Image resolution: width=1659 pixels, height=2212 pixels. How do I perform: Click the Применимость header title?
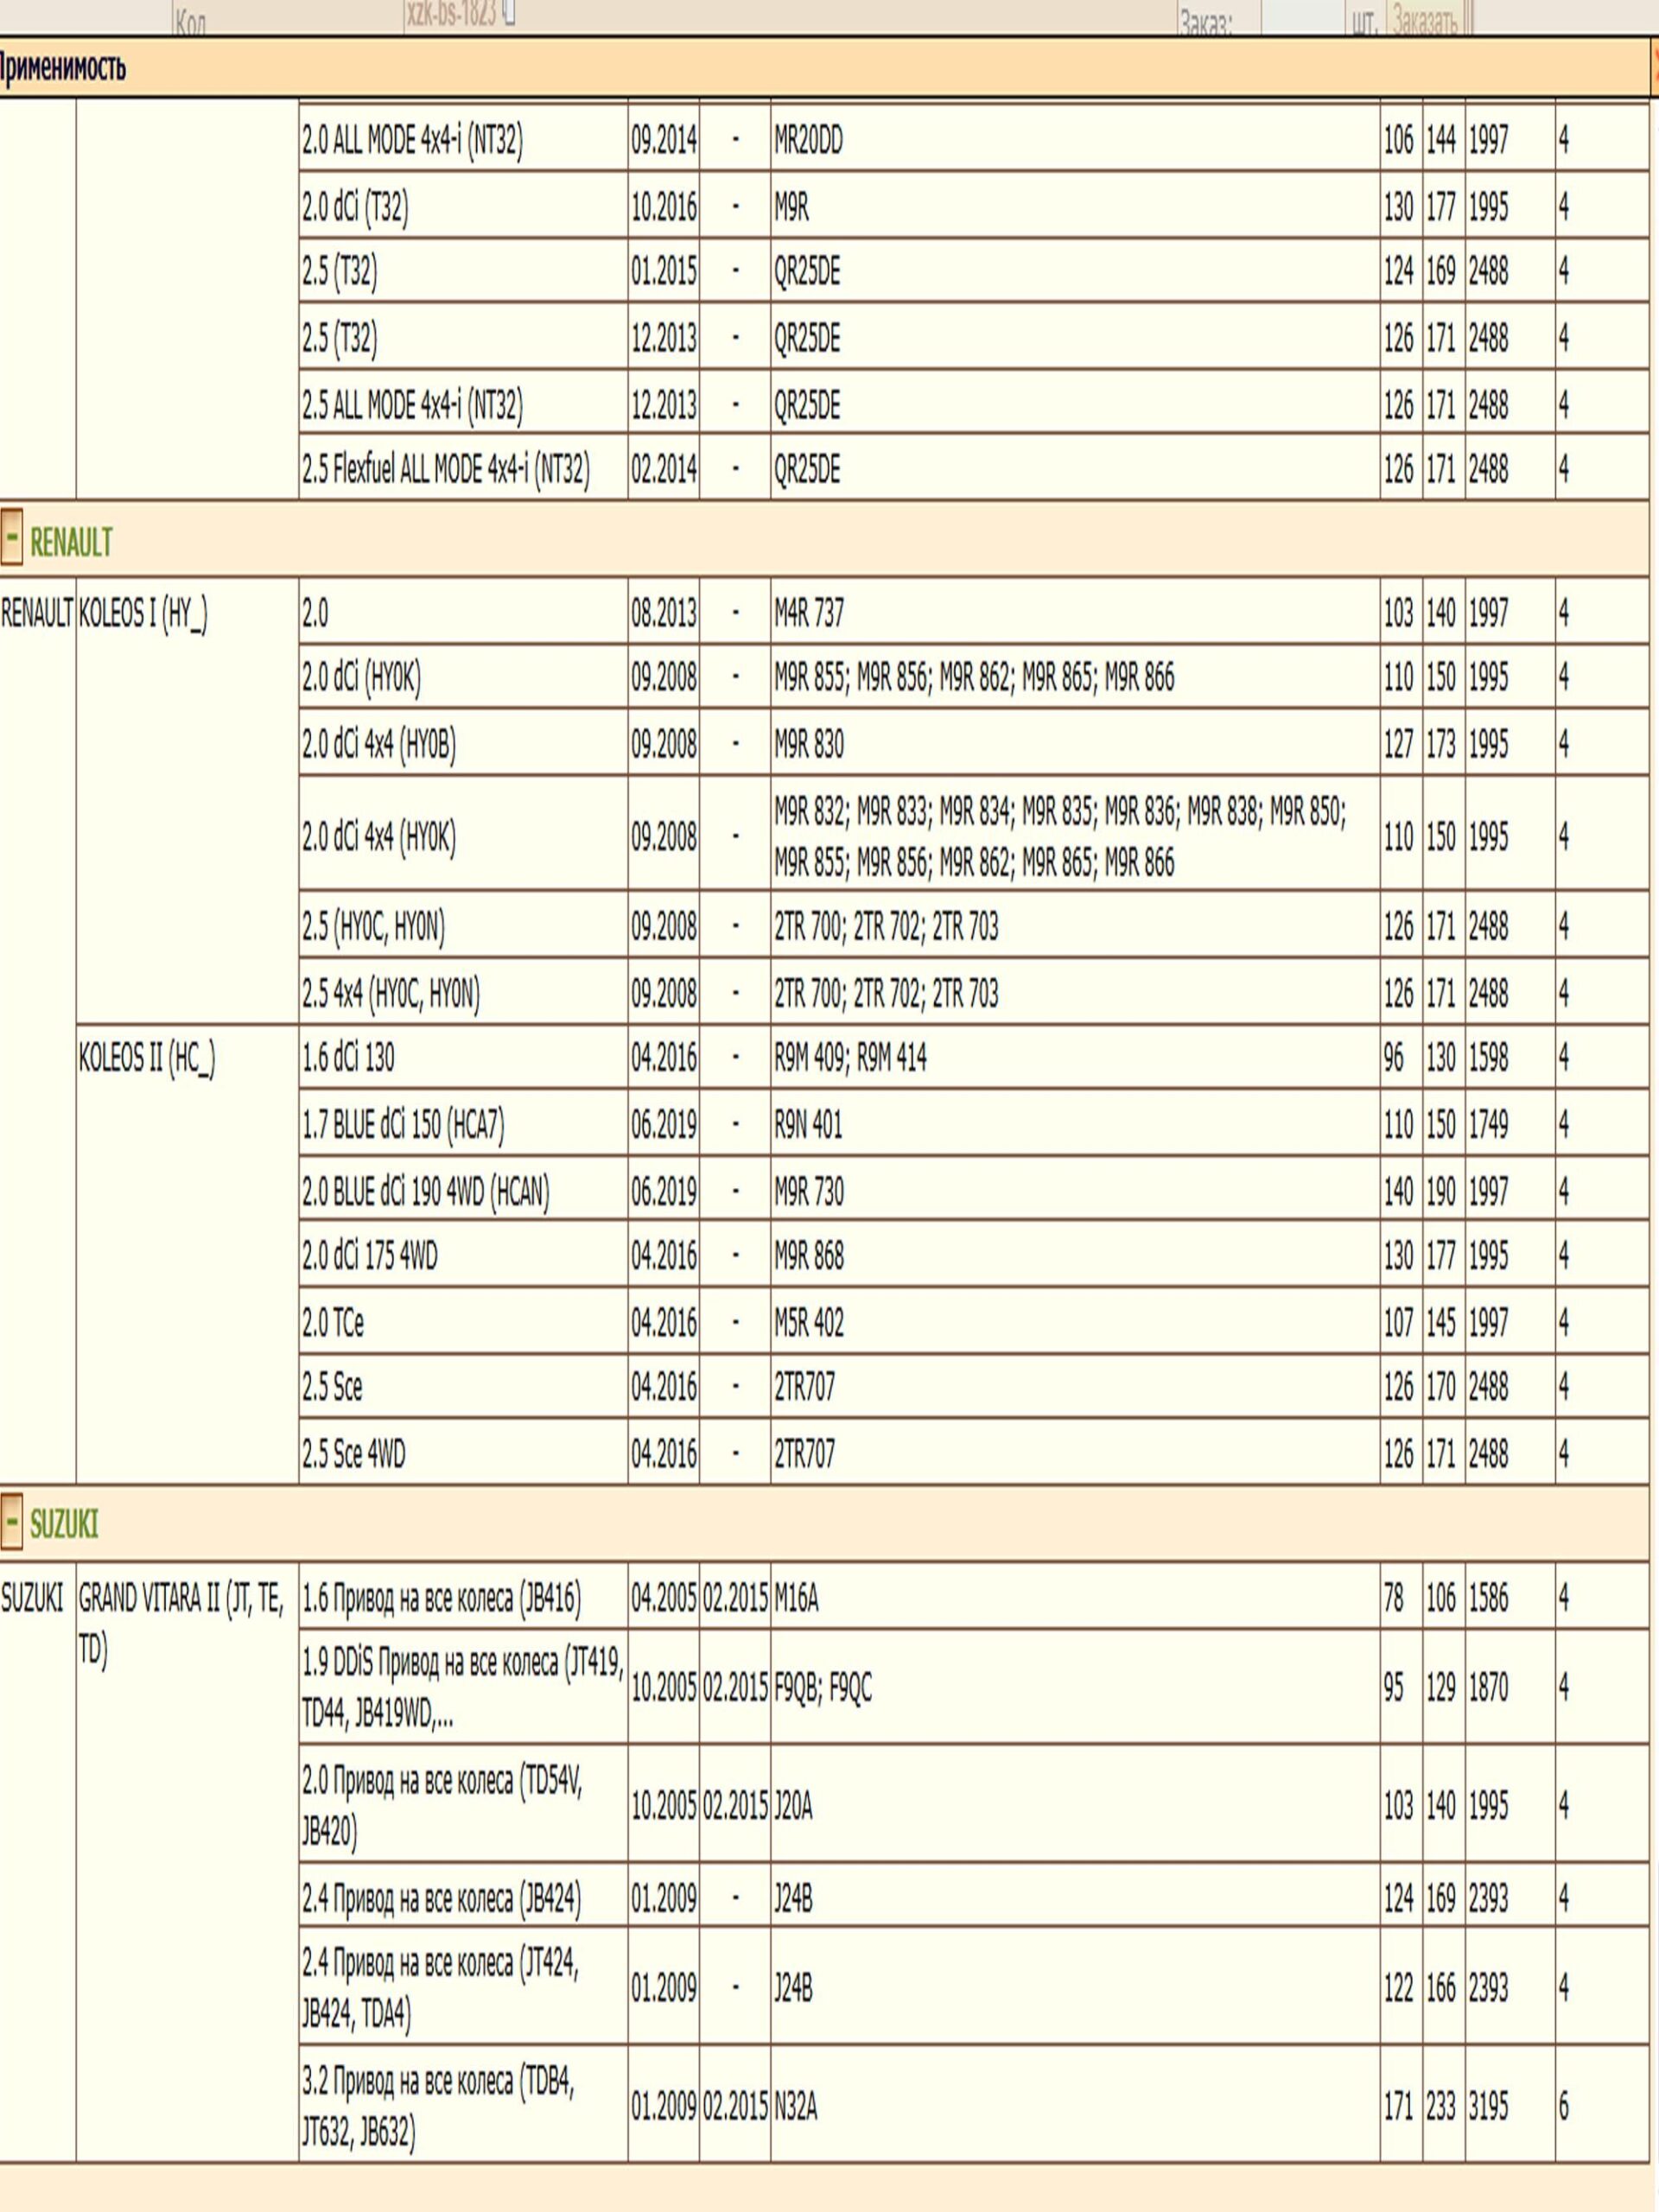pyautogui.click(x=62, y=68)
